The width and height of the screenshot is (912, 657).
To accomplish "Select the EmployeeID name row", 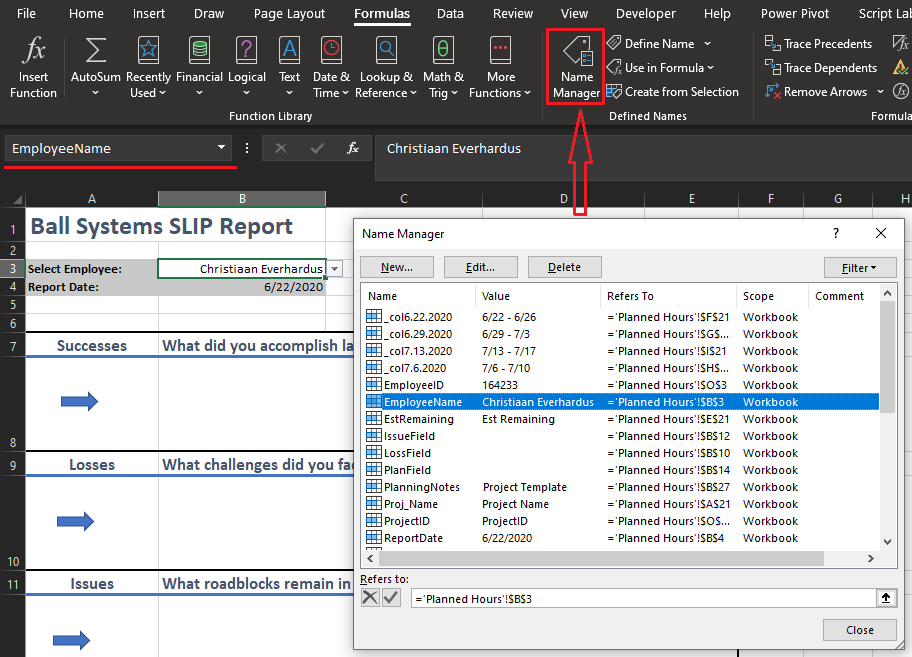I will pyautogui.click(x=620, y=385).
